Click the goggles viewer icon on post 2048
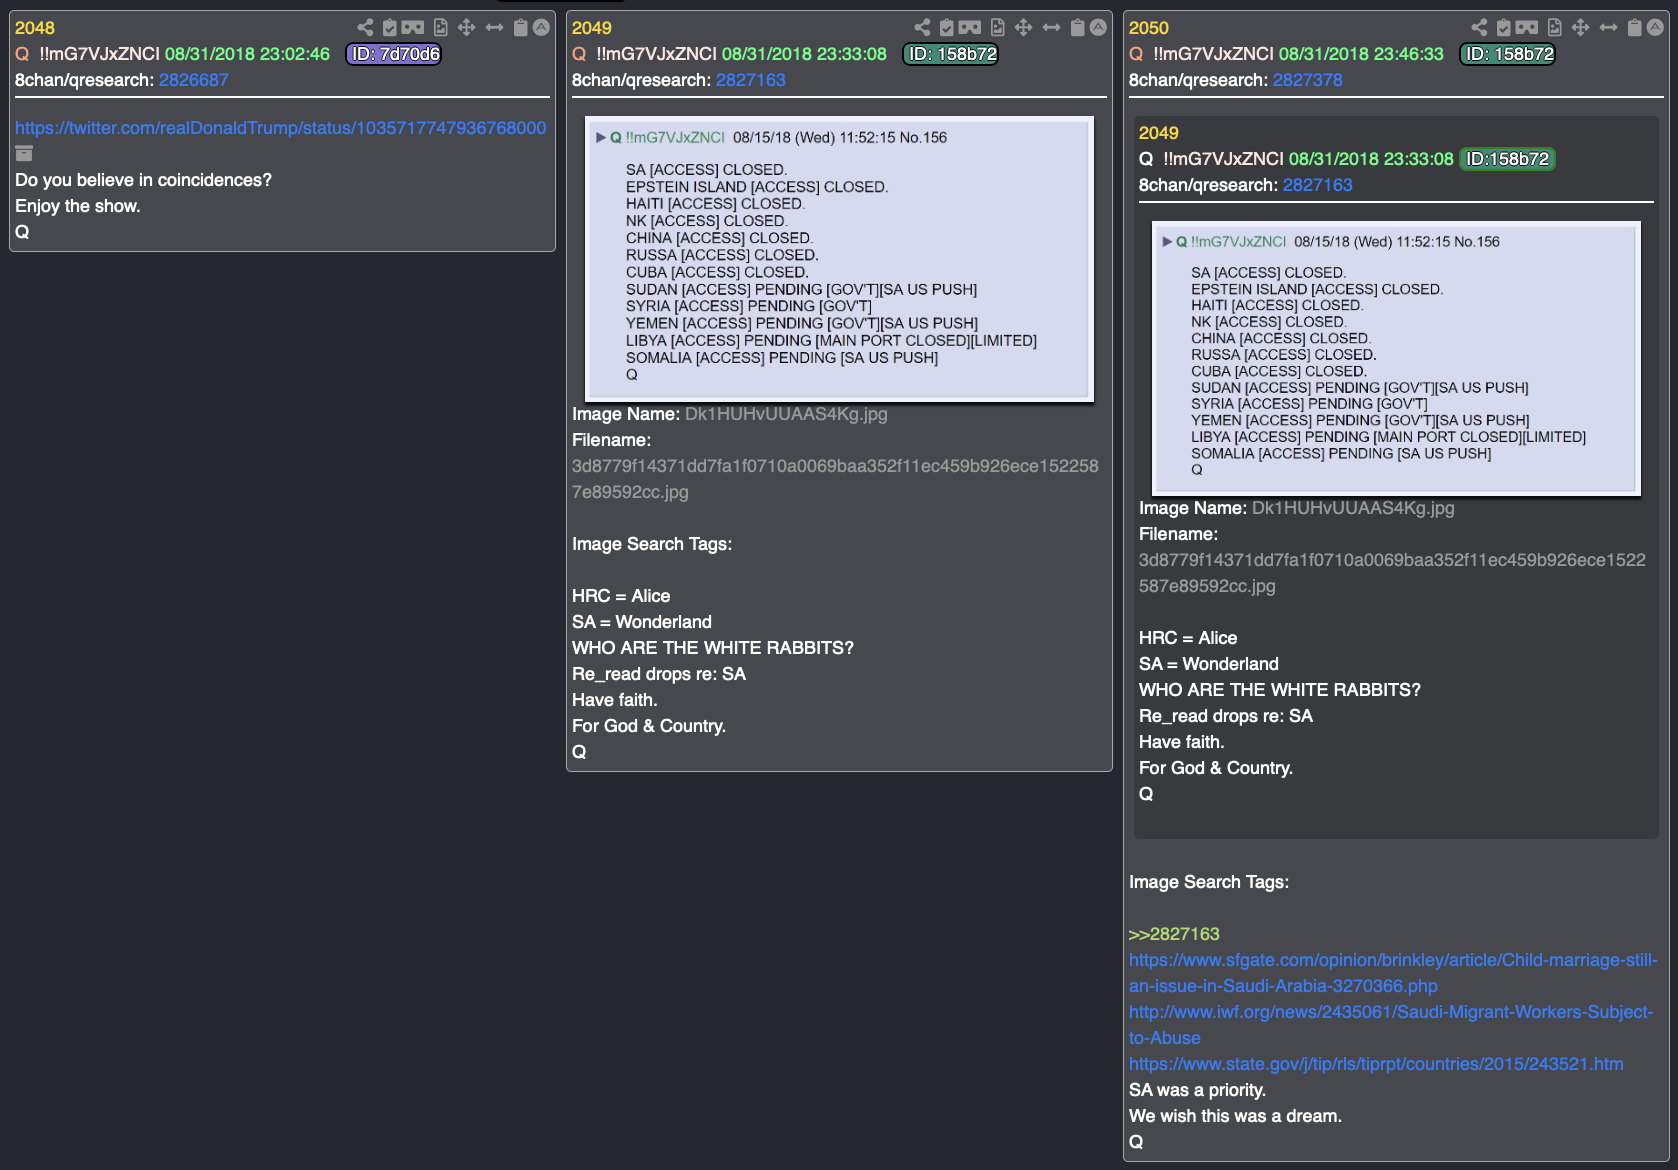Image resolution: width=1678 pixels, height=1170 pixels. point(413,28)
